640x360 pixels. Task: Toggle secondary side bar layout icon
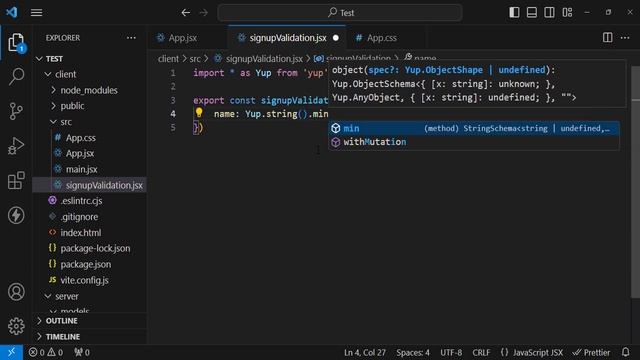click(549, 13)
